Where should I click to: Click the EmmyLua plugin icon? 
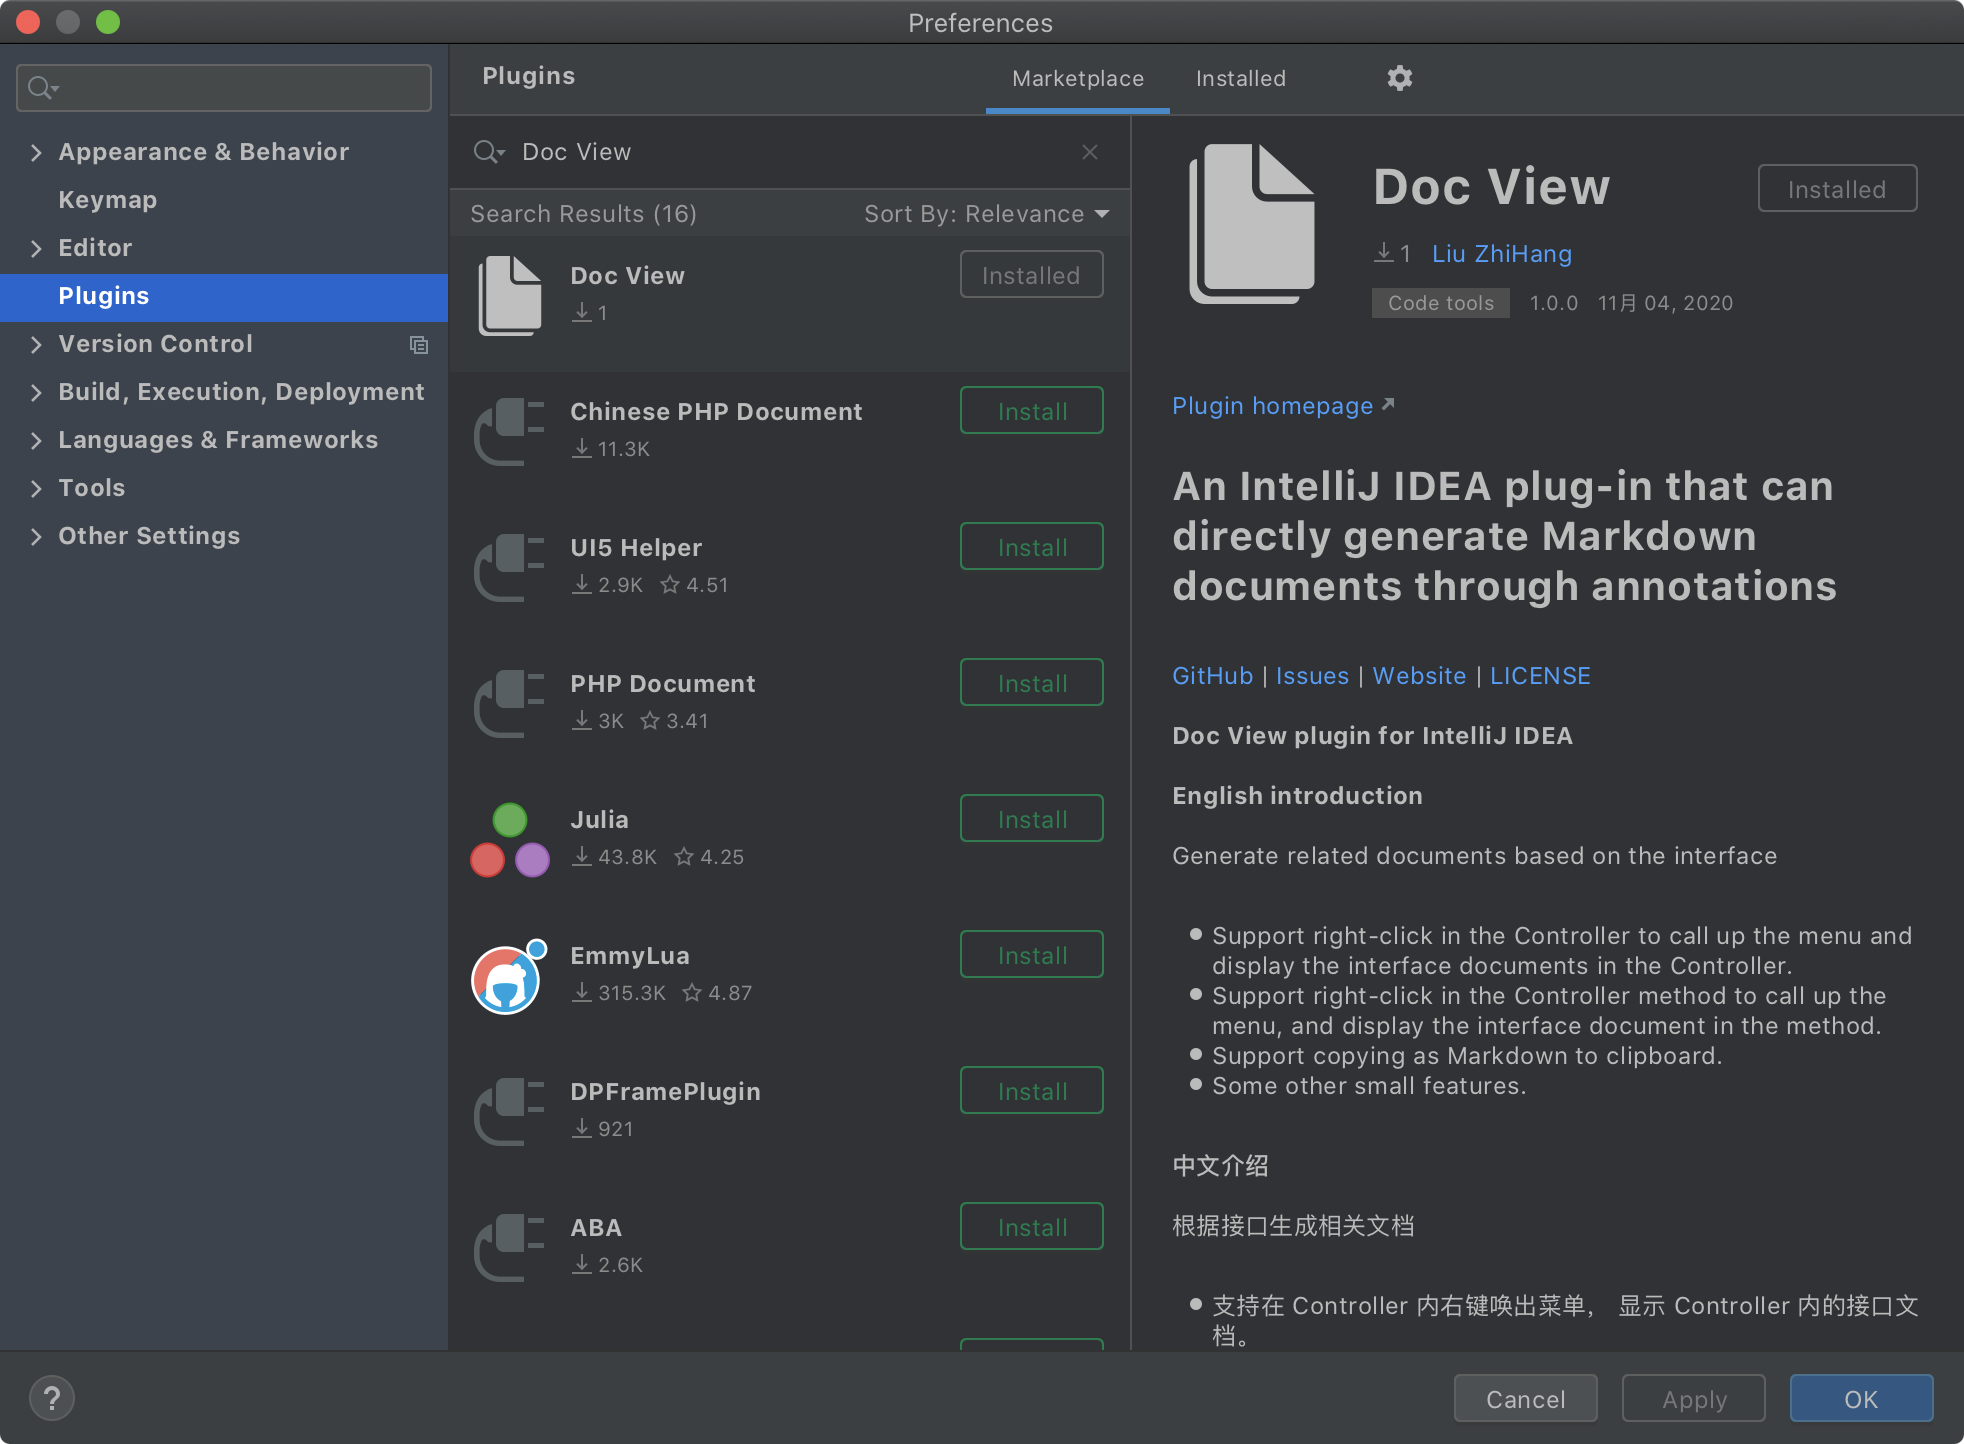[510, 977]
